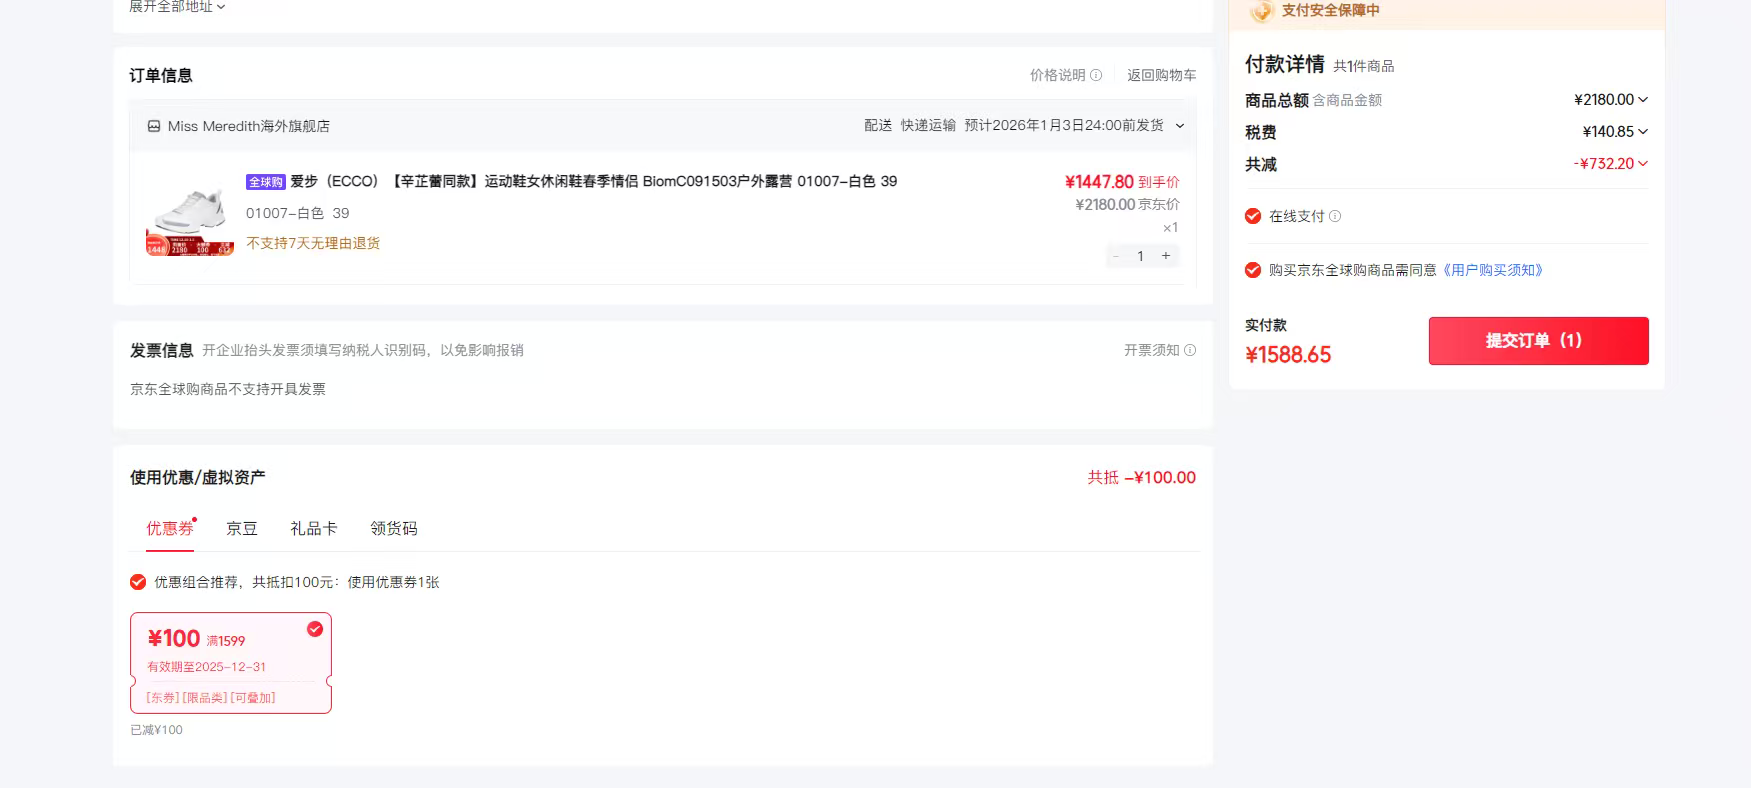
Task: Expand the 配送 shipping options chevron
Action: pyautogui.click(x=1180, y=126)
